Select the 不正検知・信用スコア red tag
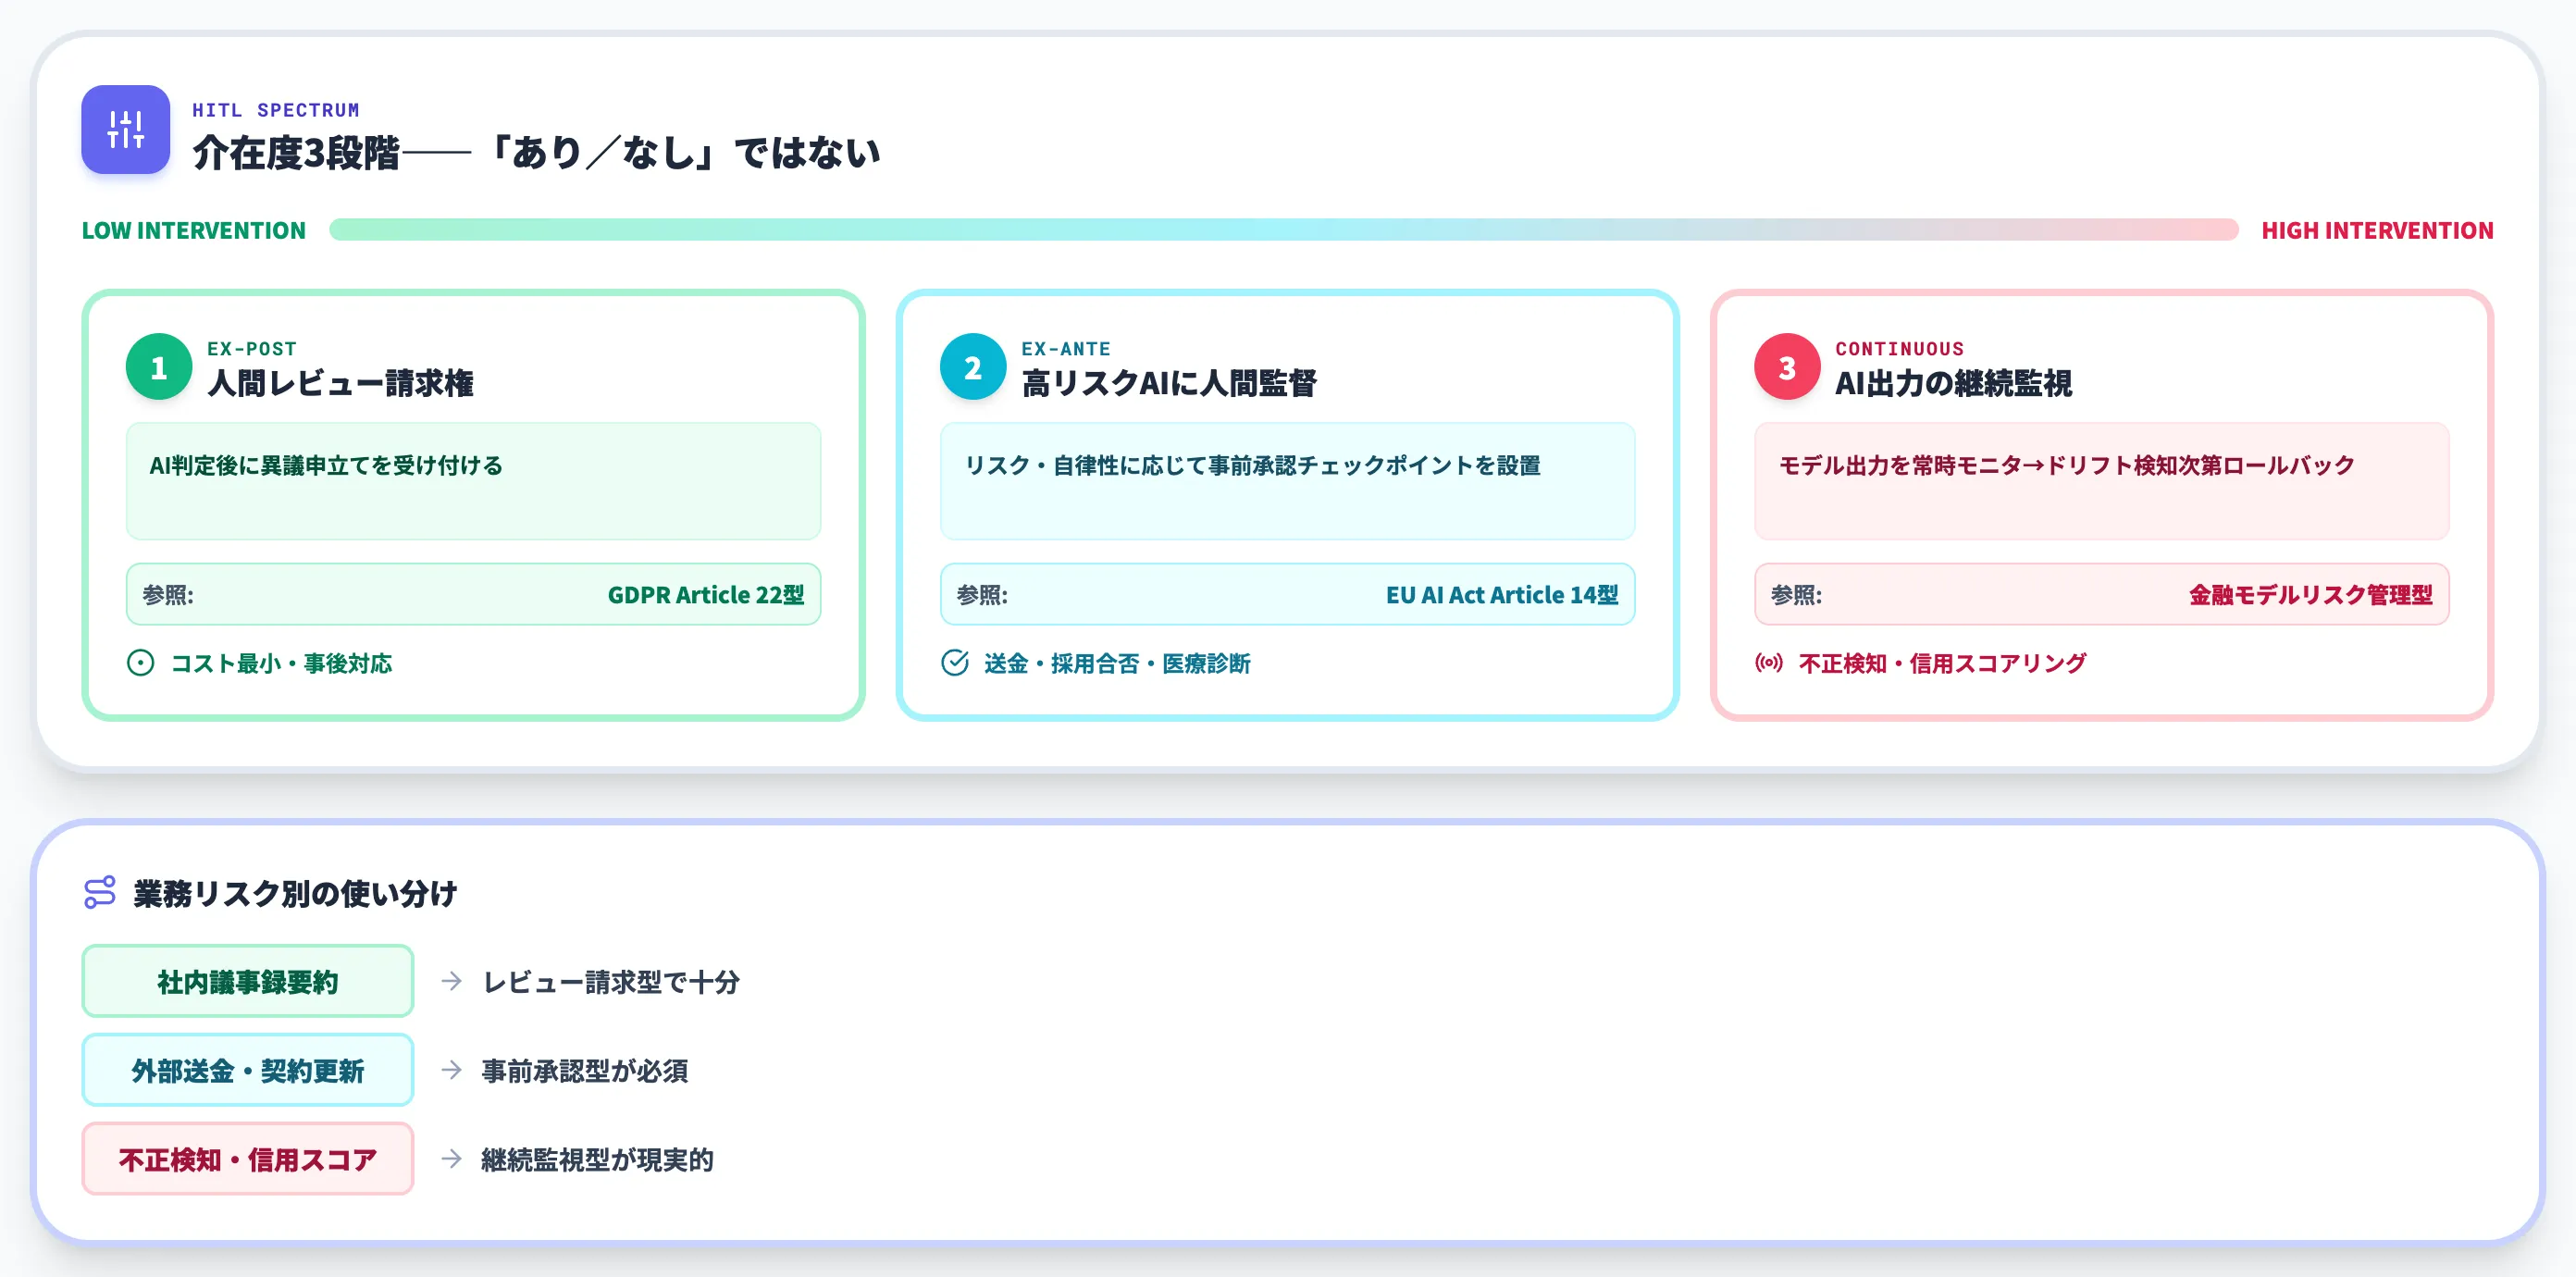The width and height of the screenshot is (2576, 1277). [248, 1158]
